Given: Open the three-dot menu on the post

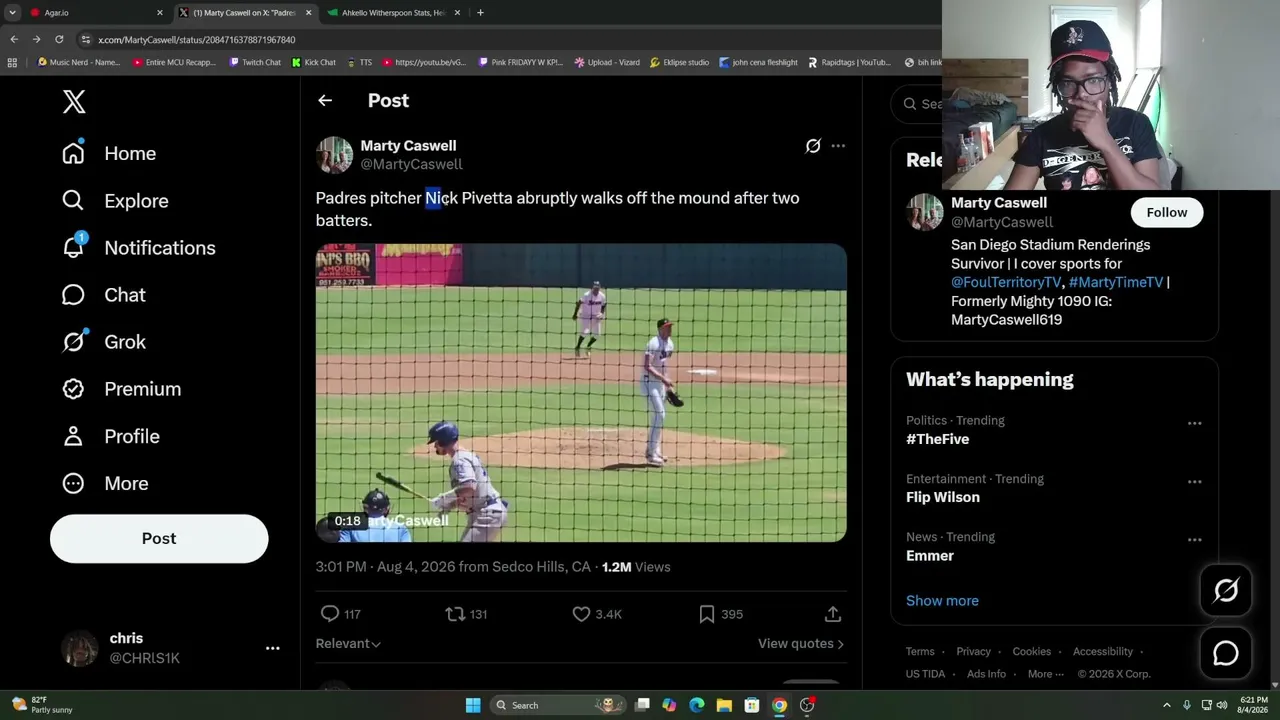Looking at the screenshot, I should point(838,146).
